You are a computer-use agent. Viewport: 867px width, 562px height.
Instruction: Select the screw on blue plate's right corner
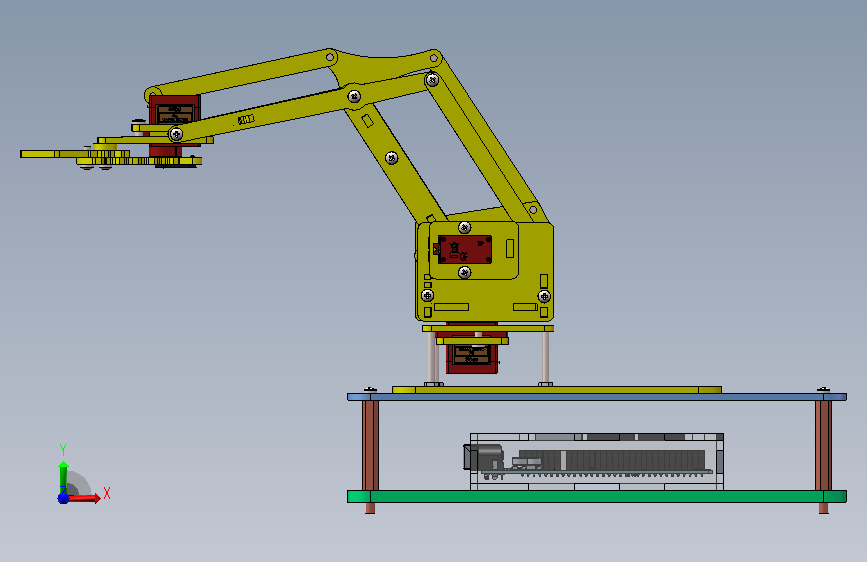pos(823,390)
